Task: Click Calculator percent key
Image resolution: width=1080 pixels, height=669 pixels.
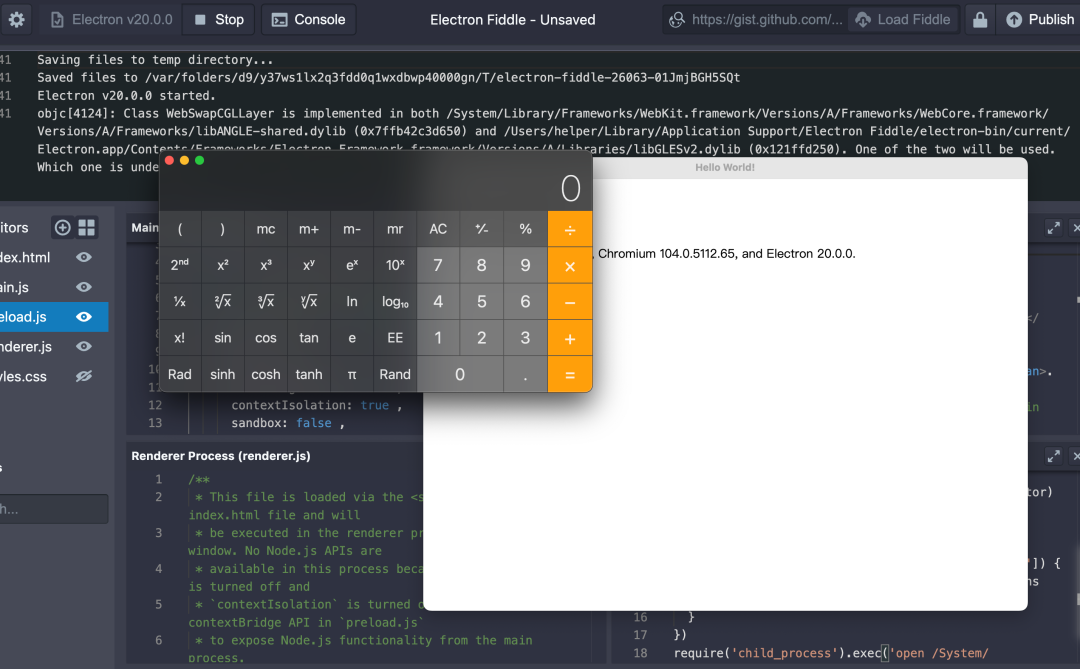Action: pyautogui.click(x=526, y=229)
